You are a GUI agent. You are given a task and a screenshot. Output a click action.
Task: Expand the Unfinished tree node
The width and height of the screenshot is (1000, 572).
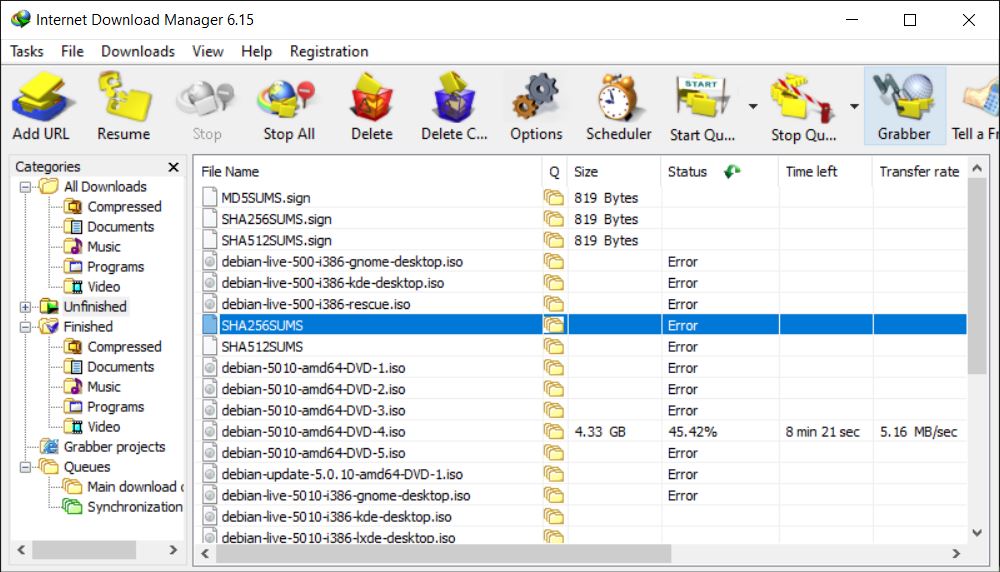26,307
